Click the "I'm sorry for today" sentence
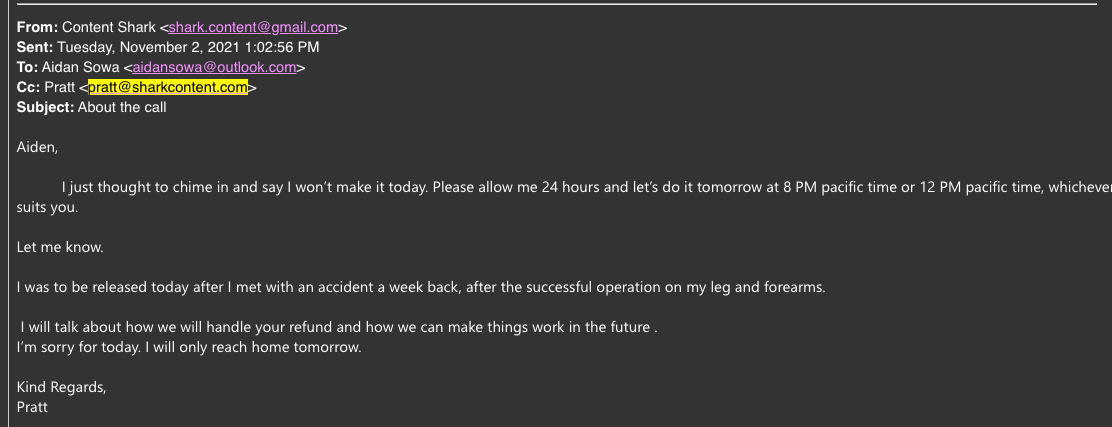The width and height of the screenshot is (1112, 427). tap(189, 348)
